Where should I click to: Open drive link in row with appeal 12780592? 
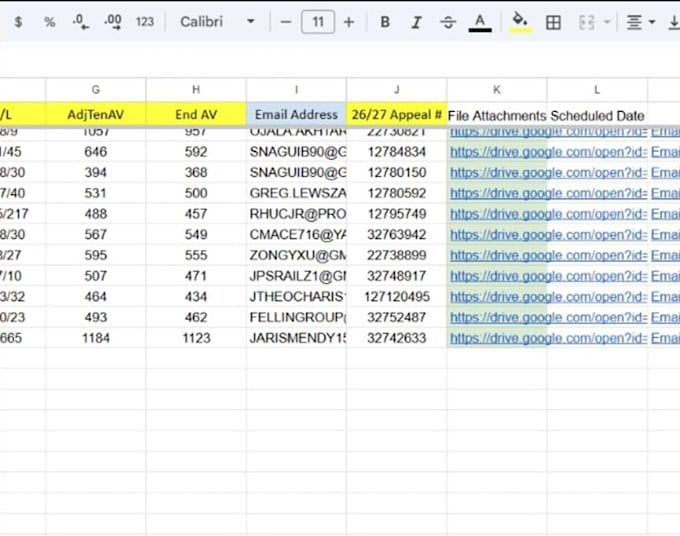pyautogui.click(x=549, y=193)
